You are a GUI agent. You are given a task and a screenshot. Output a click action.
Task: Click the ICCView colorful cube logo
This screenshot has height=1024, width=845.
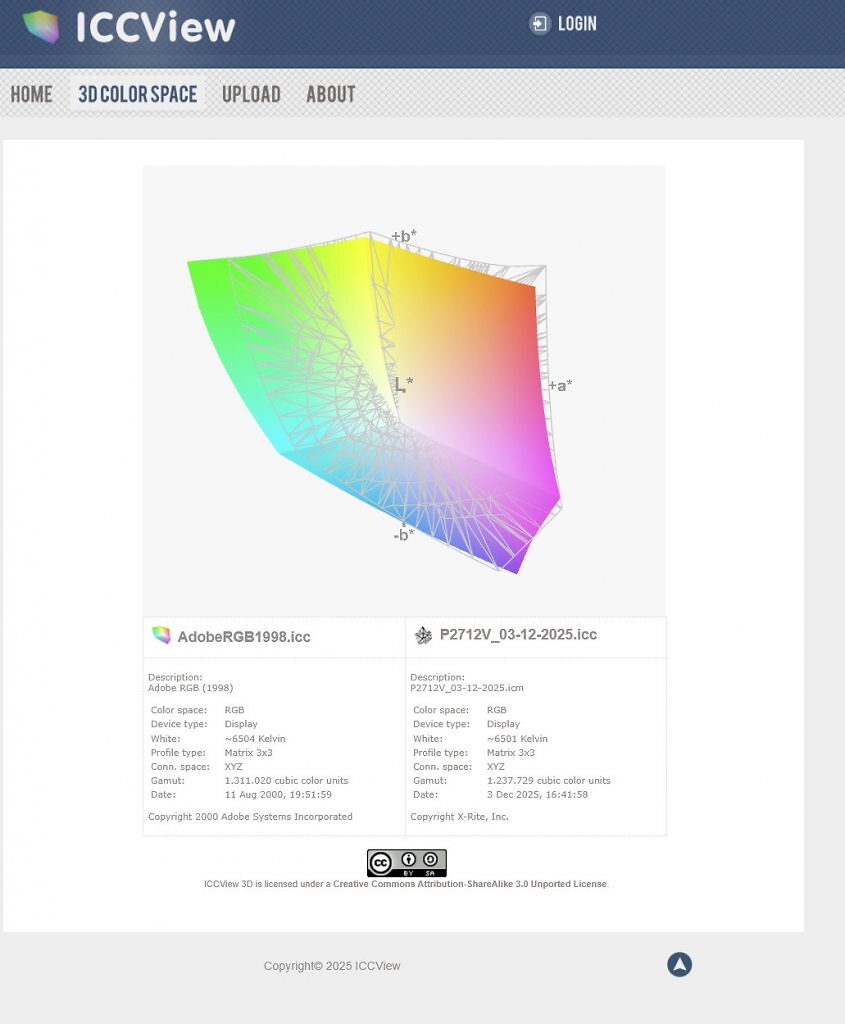pyautogui.click(x=41, y=26)
